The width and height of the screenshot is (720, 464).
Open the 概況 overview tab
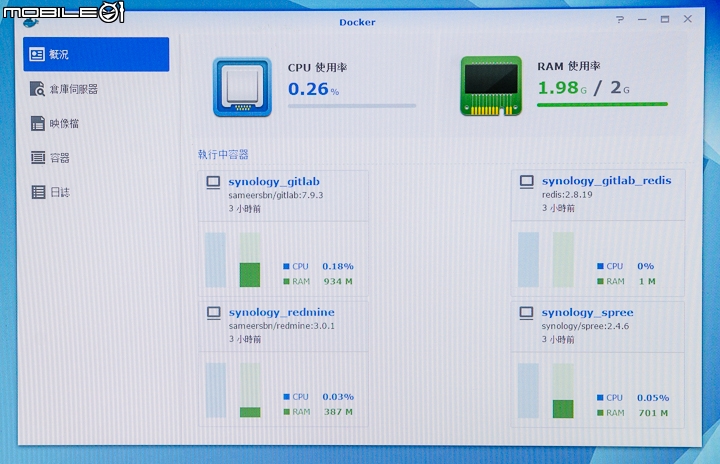click(x=96, y=54)
